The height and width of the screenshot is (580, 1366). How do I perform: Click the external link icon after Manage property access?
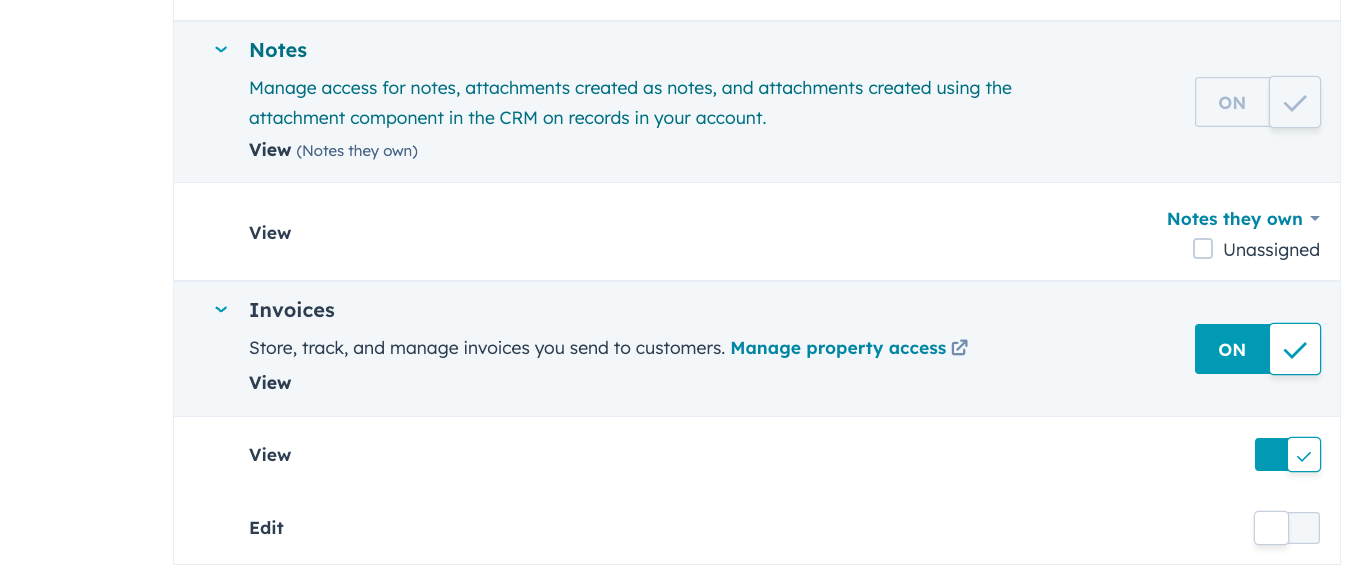pos(960,348)
